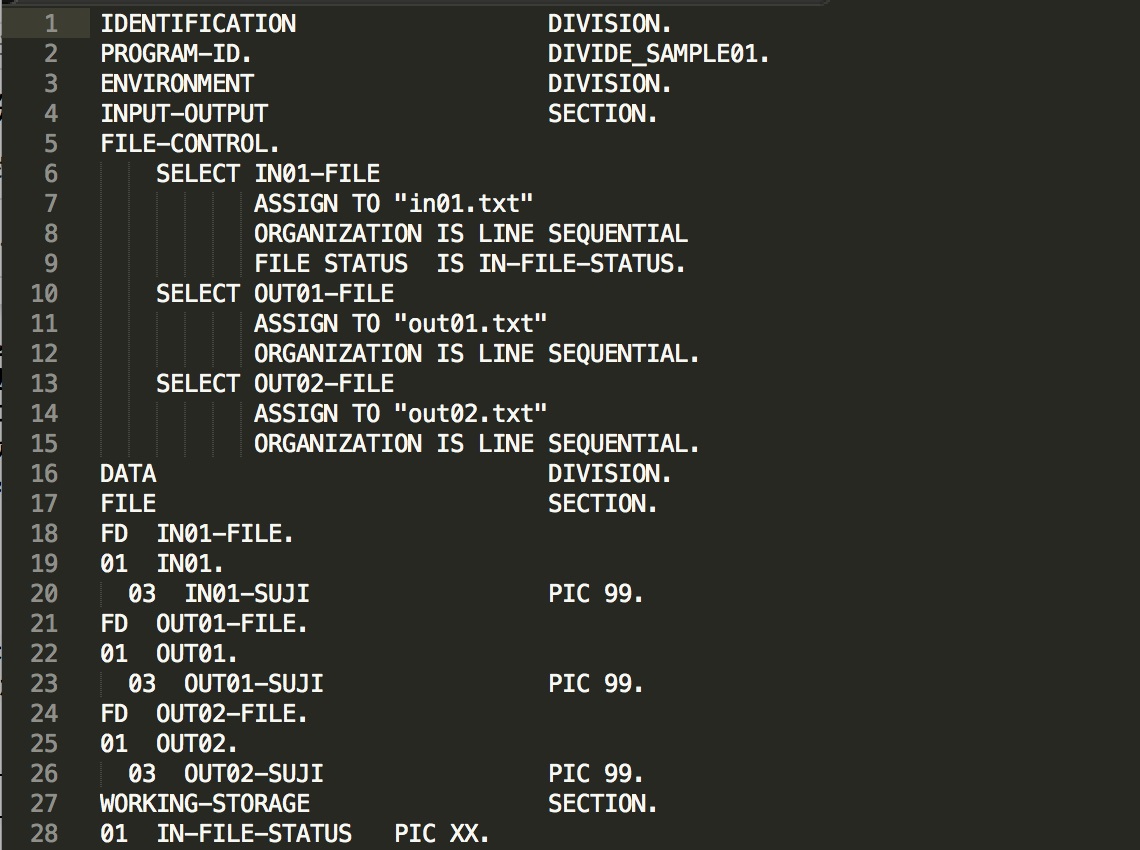Viewport: 1140px width, 850px height.
Task: Click the FD IN01-FILE. entry
Action: click(197, 534)
